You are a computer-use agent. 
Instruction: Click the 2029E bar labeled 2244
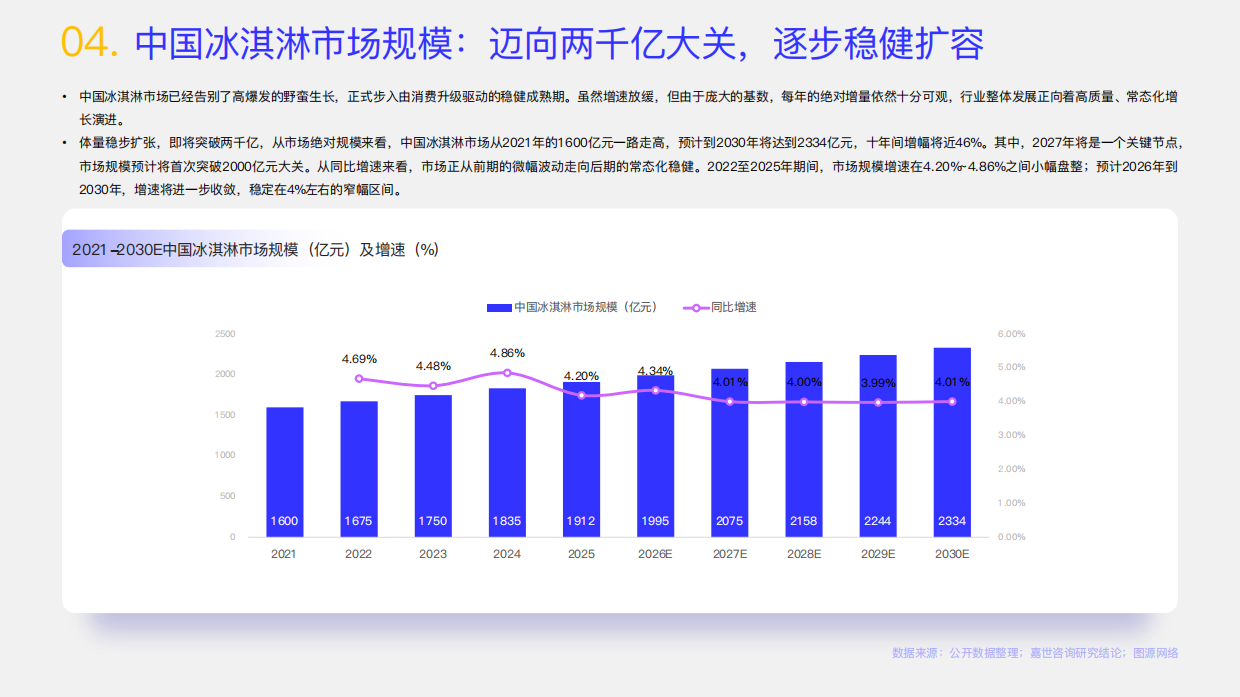[878, 446]
